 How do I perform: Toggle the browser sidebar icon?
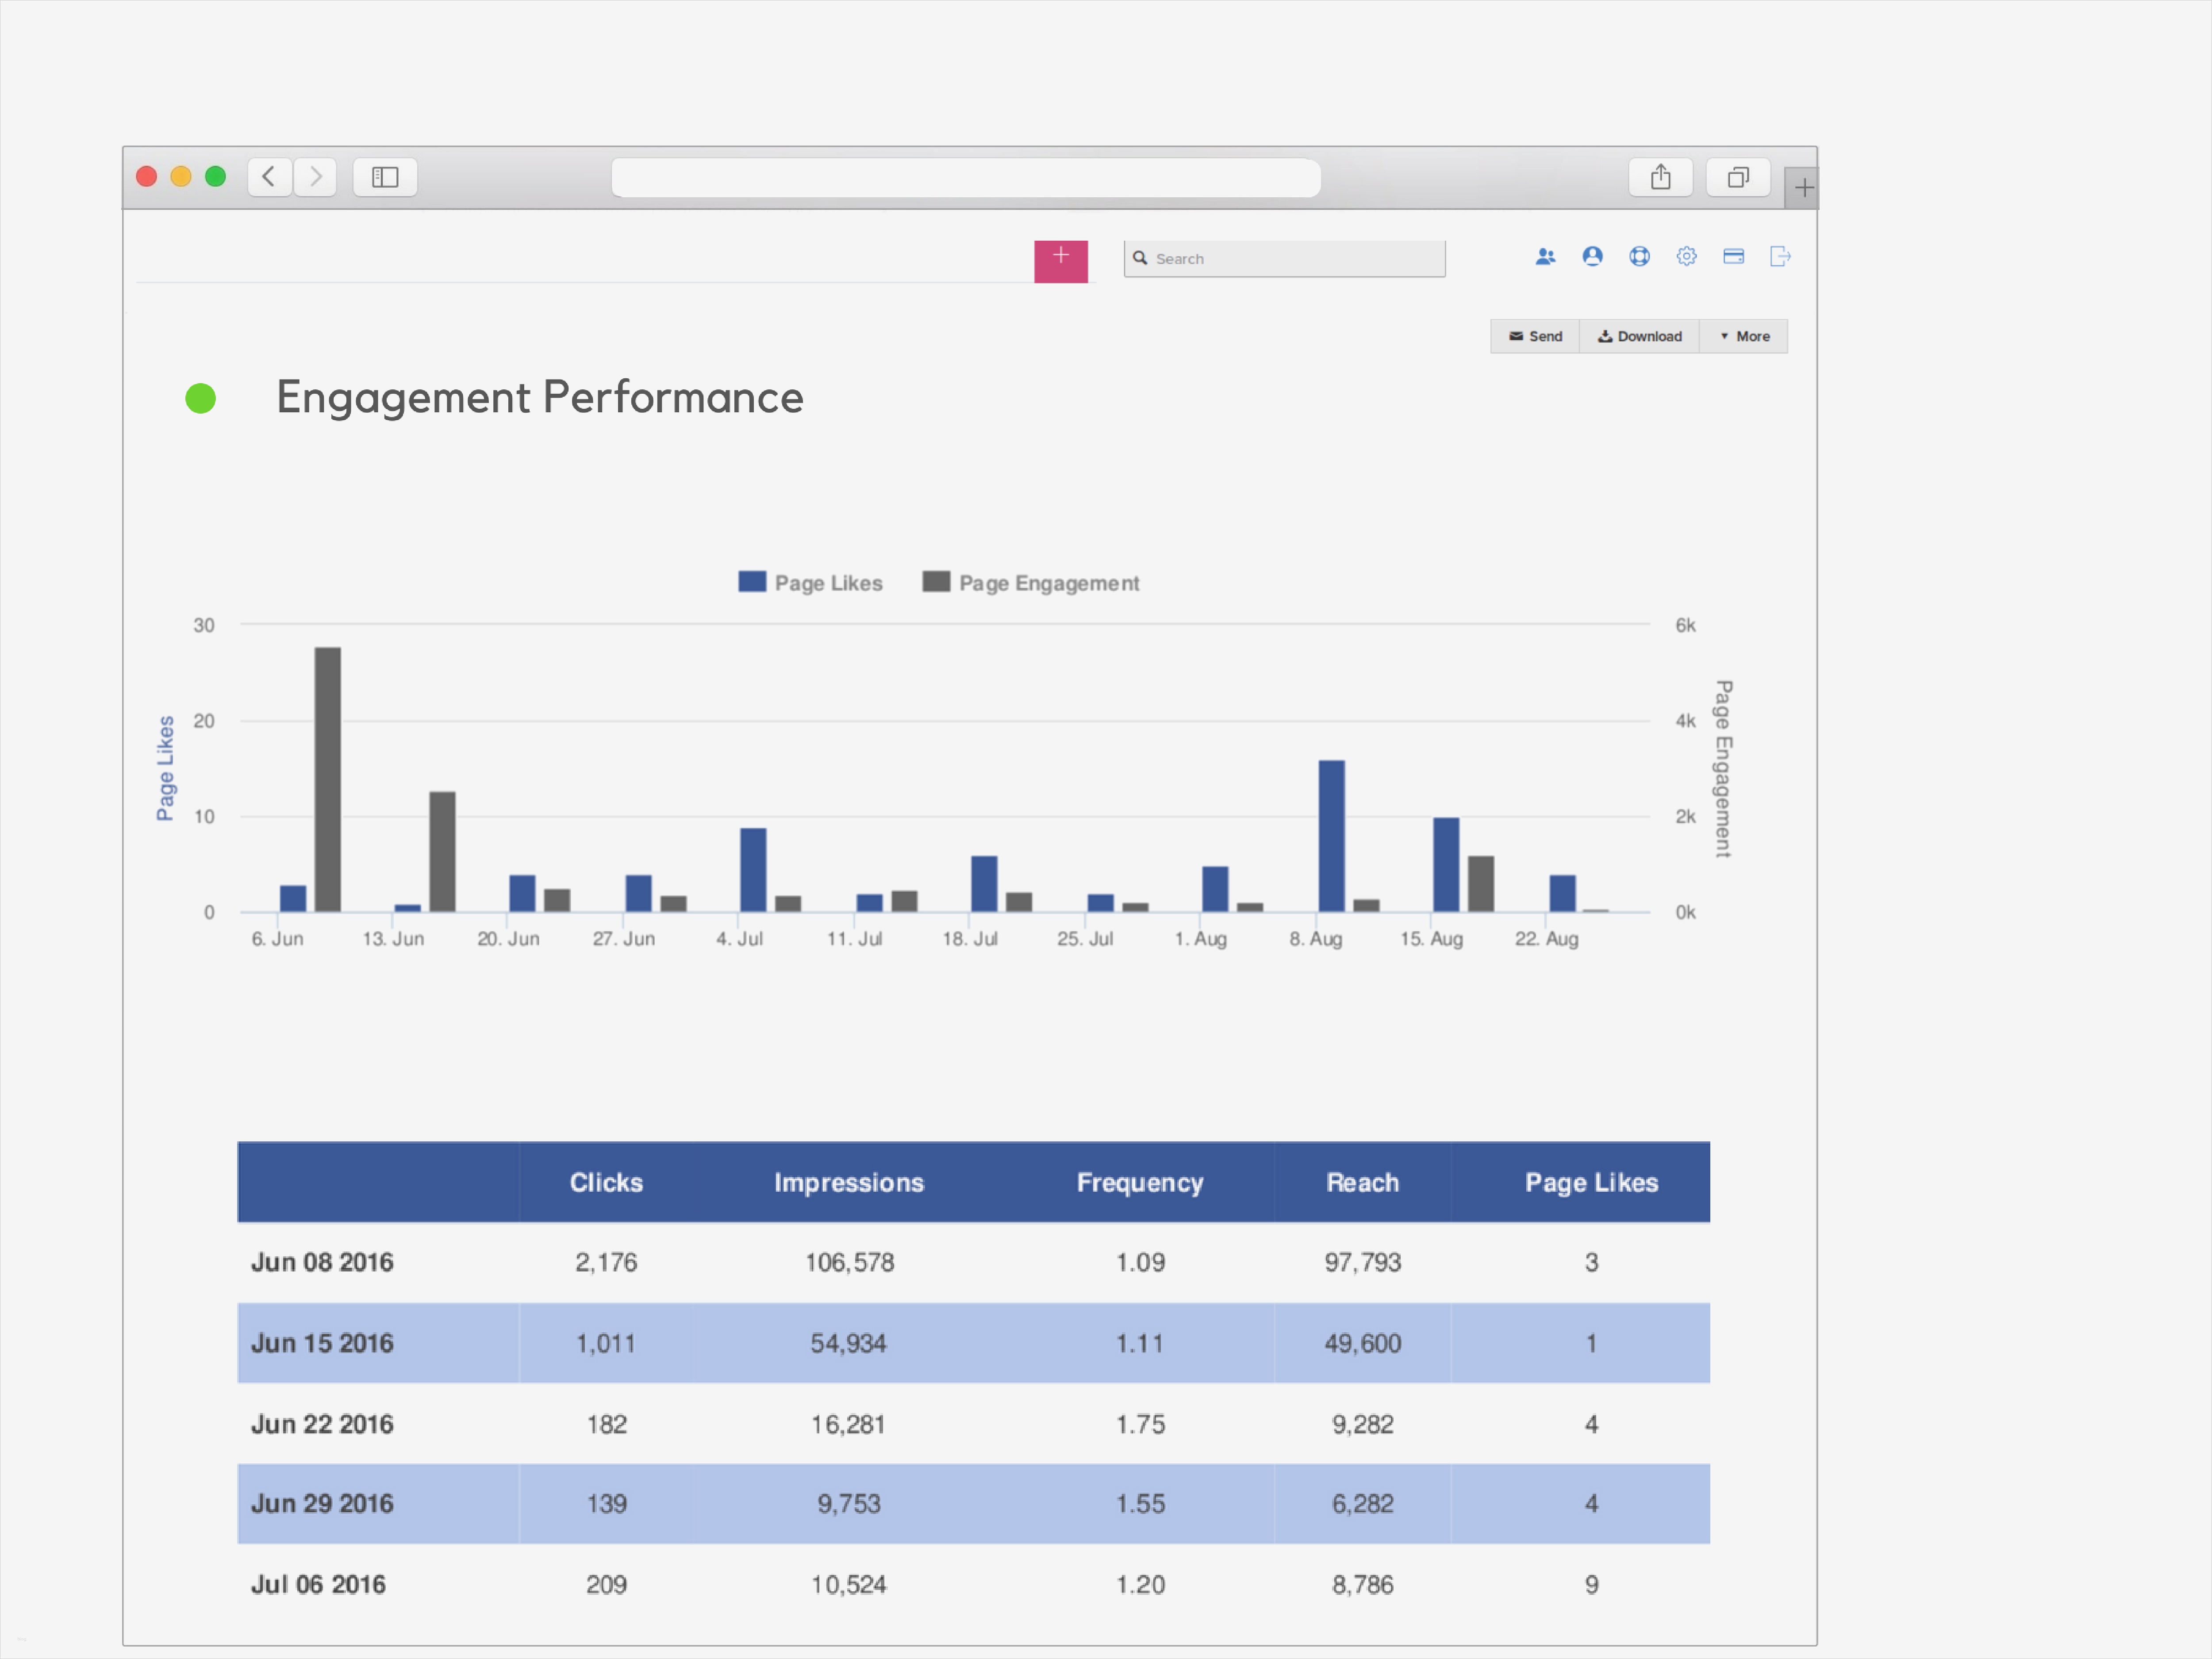(x=385, y=178)
